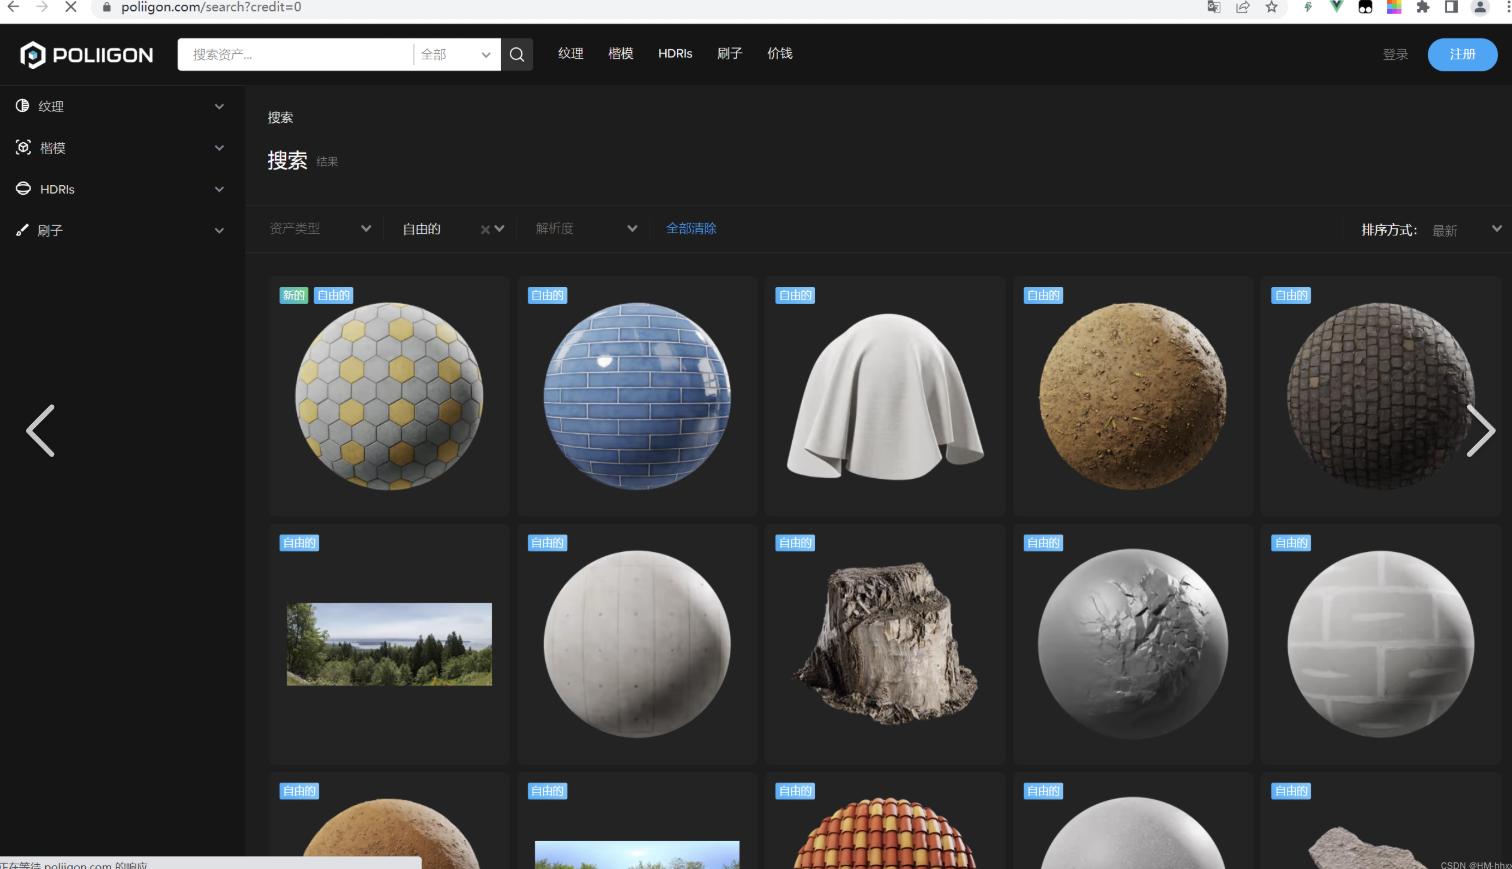Go to the previous page with left arrow
The width and height of the screenshot is (1512, 869).
(40, 431)
